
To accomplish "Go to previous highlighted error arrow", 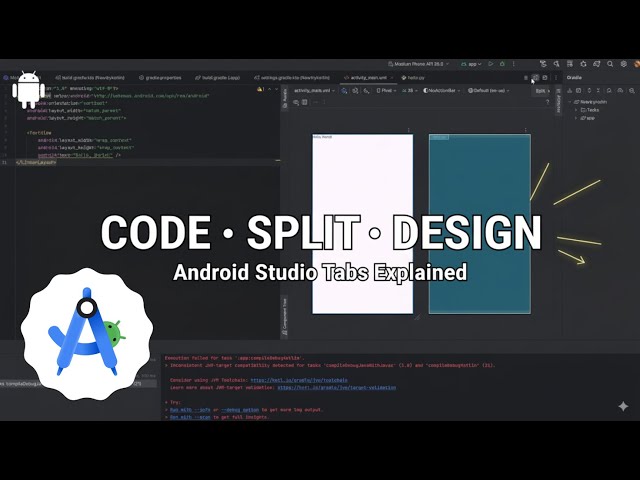I will click(x=269, y=89).
